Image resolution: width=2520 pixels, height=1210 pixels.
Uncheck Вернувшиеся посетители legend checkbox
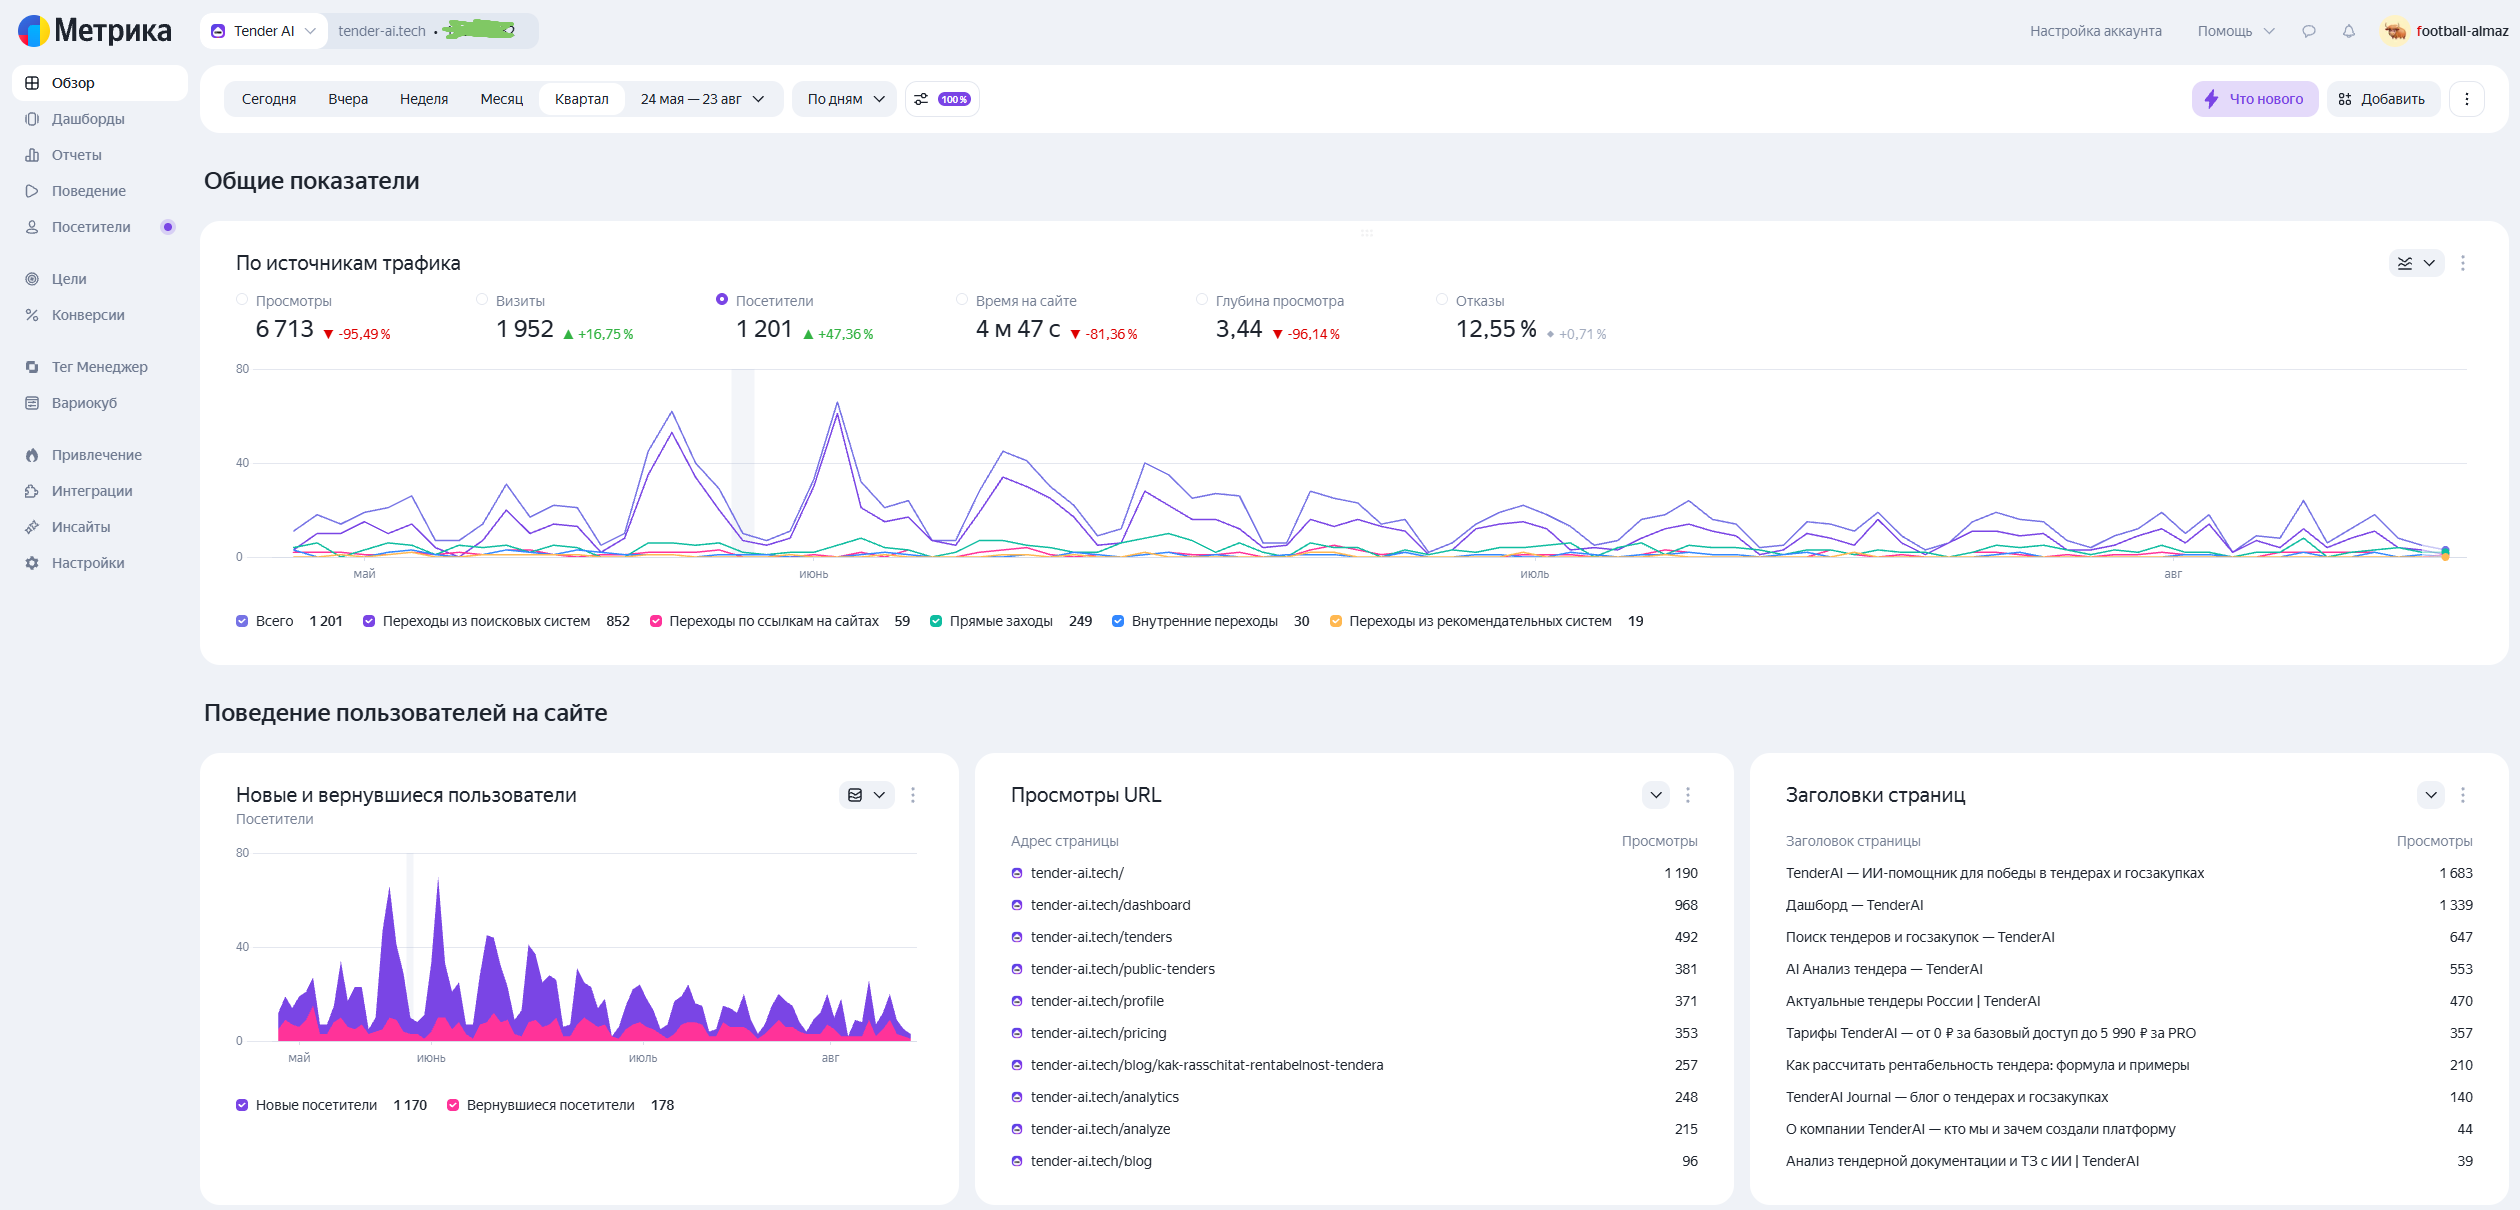pos(453,1105)
